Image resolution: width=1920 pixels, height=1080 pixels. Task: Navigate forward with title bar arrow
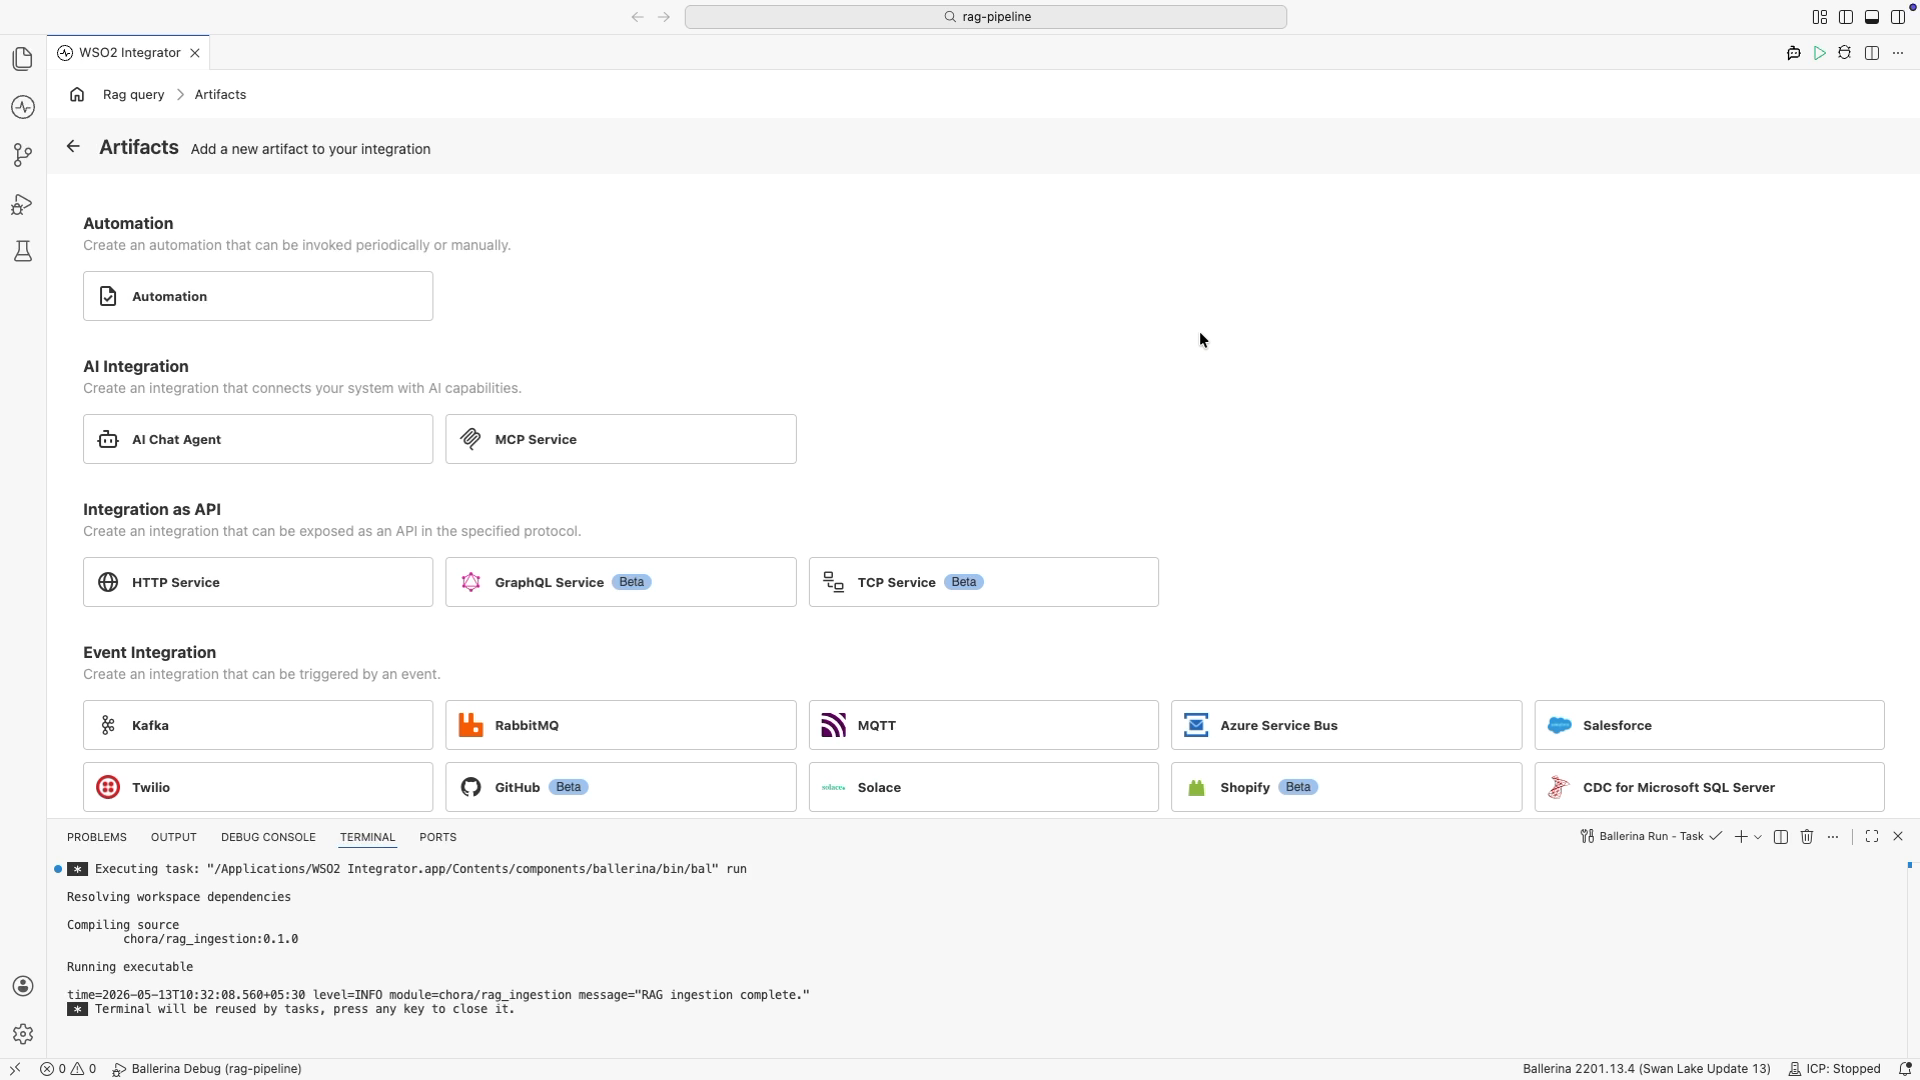[x=664, y=17]
